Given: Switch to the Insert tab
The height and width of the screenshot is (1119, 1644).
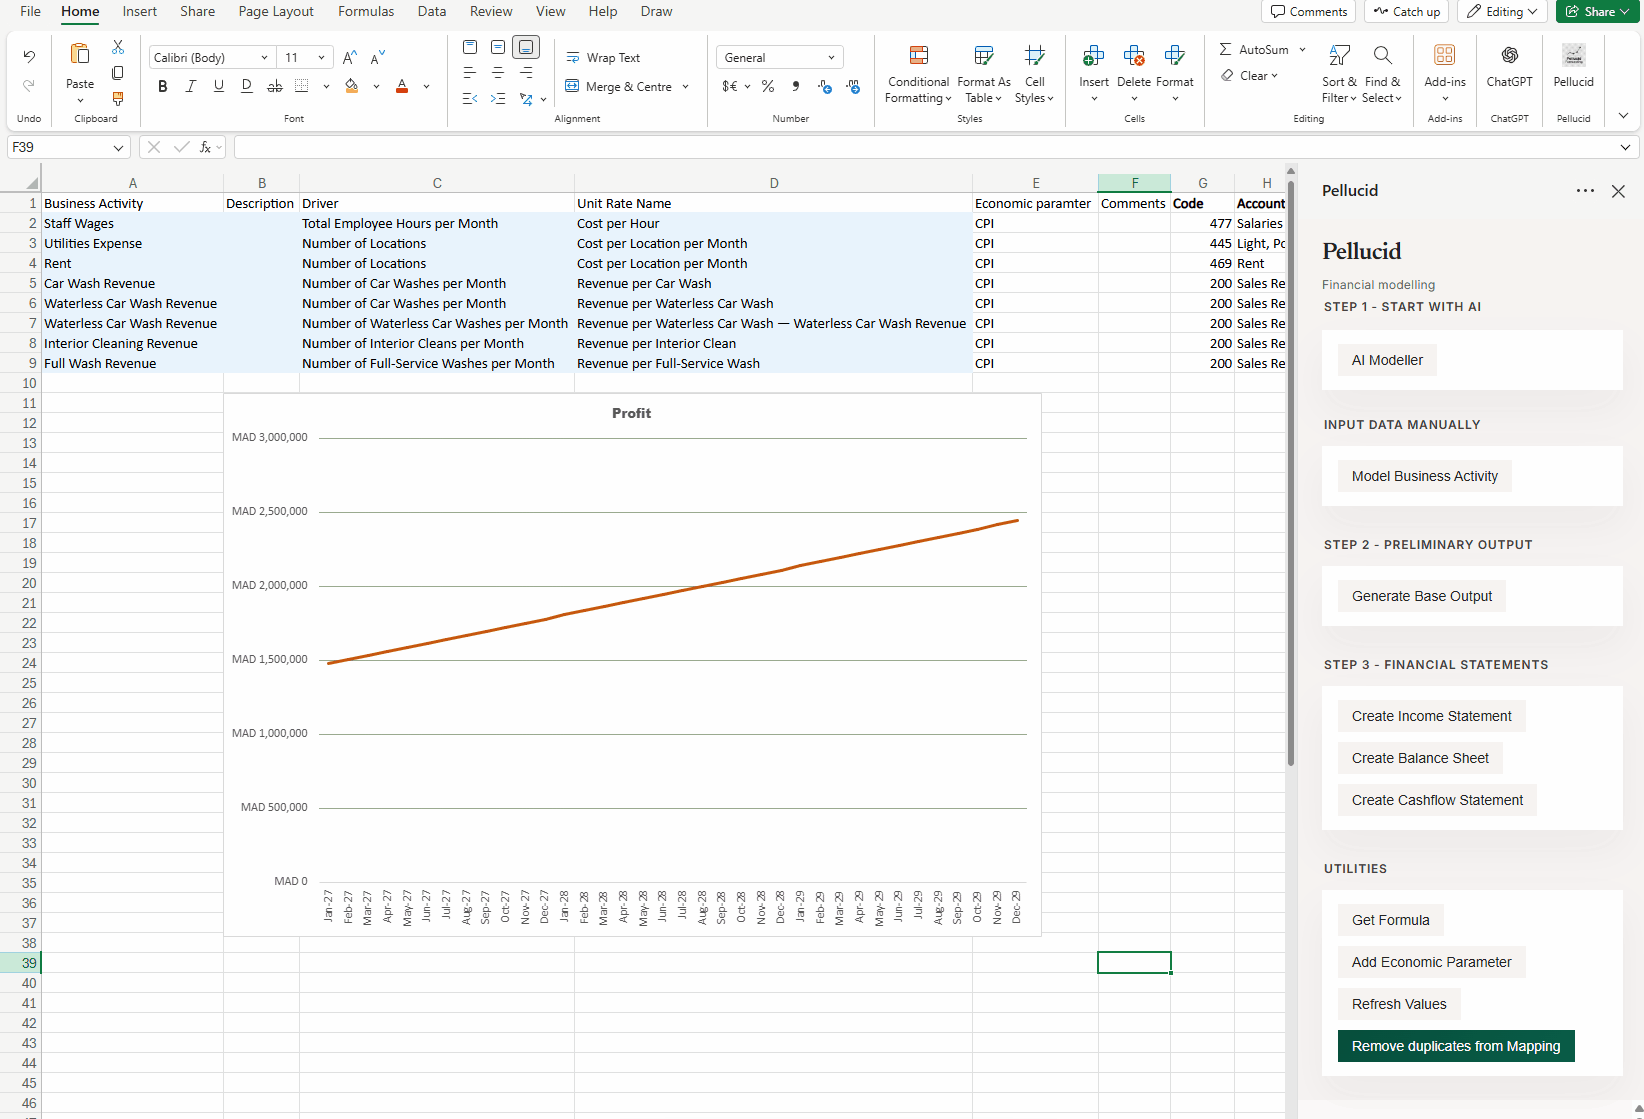Looking at the screenshot, I should [x=140, y=12].
